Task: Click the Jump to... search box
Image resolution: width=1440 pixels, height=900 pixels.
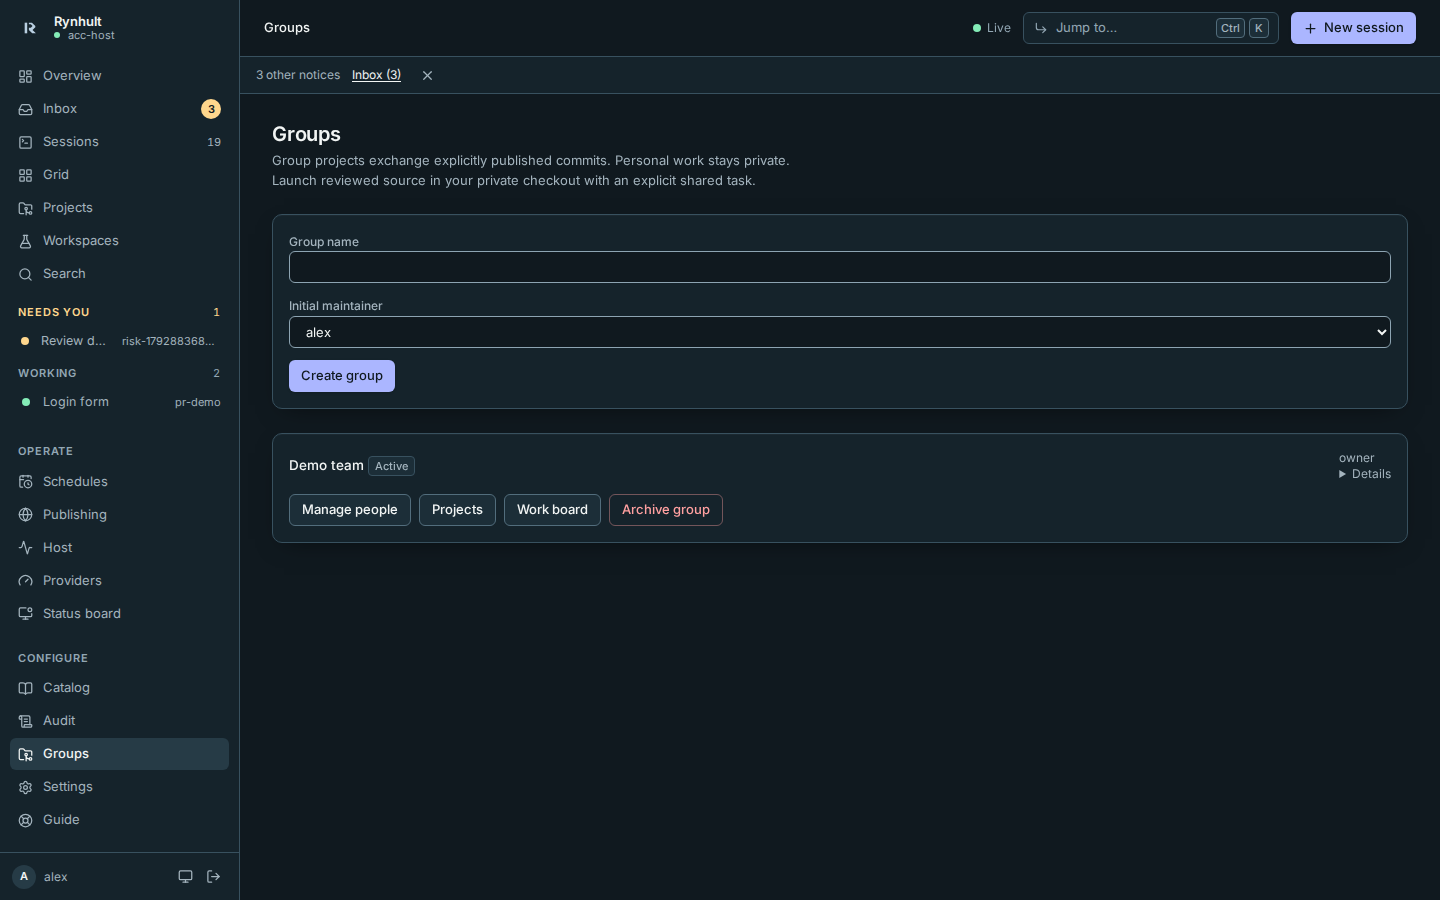Action: click(1150, 28)
